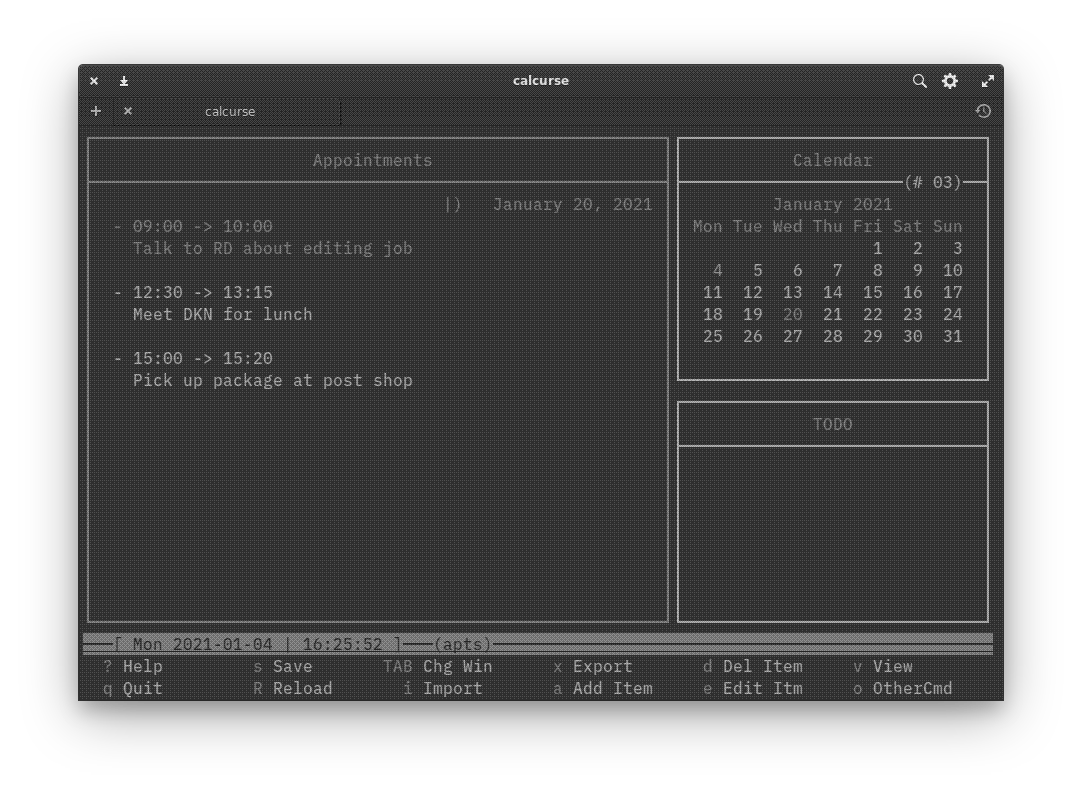
Task: Click the week number (# 03) label
Action: point(933,182)
